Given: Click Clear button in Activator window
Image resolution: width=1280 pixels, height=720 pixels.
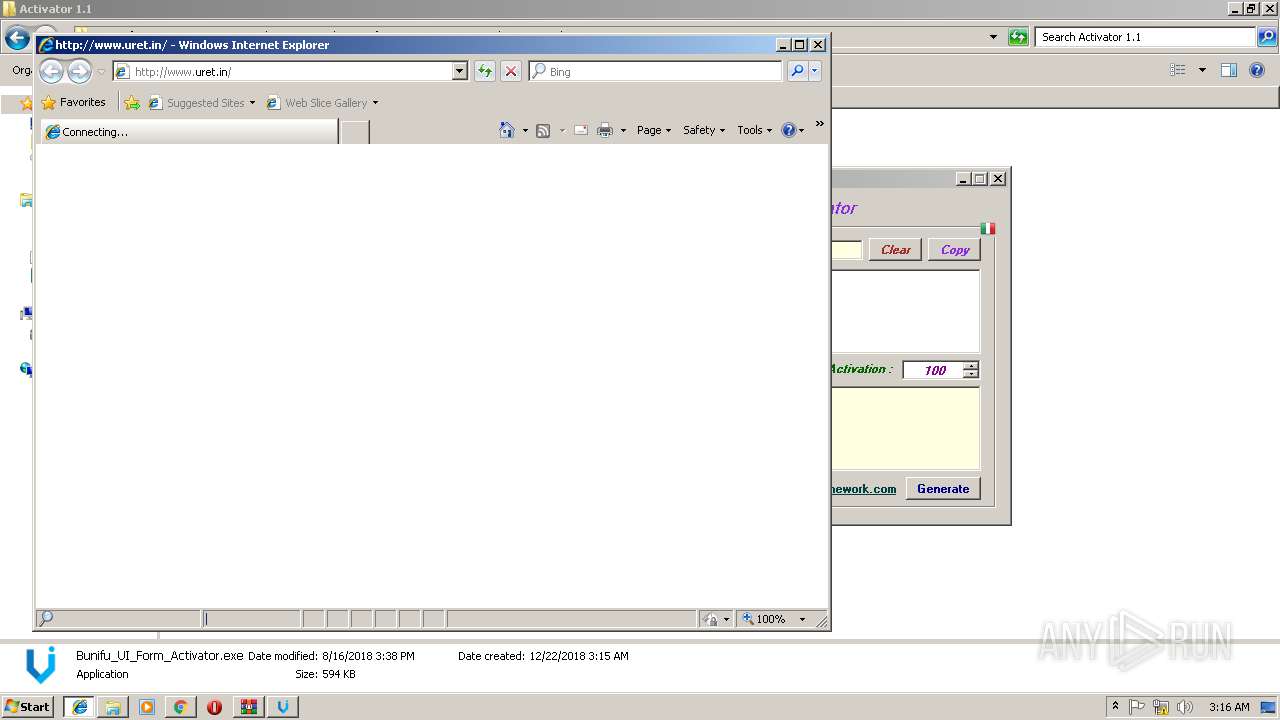Looking at the screenshot, I should point(895,250).
